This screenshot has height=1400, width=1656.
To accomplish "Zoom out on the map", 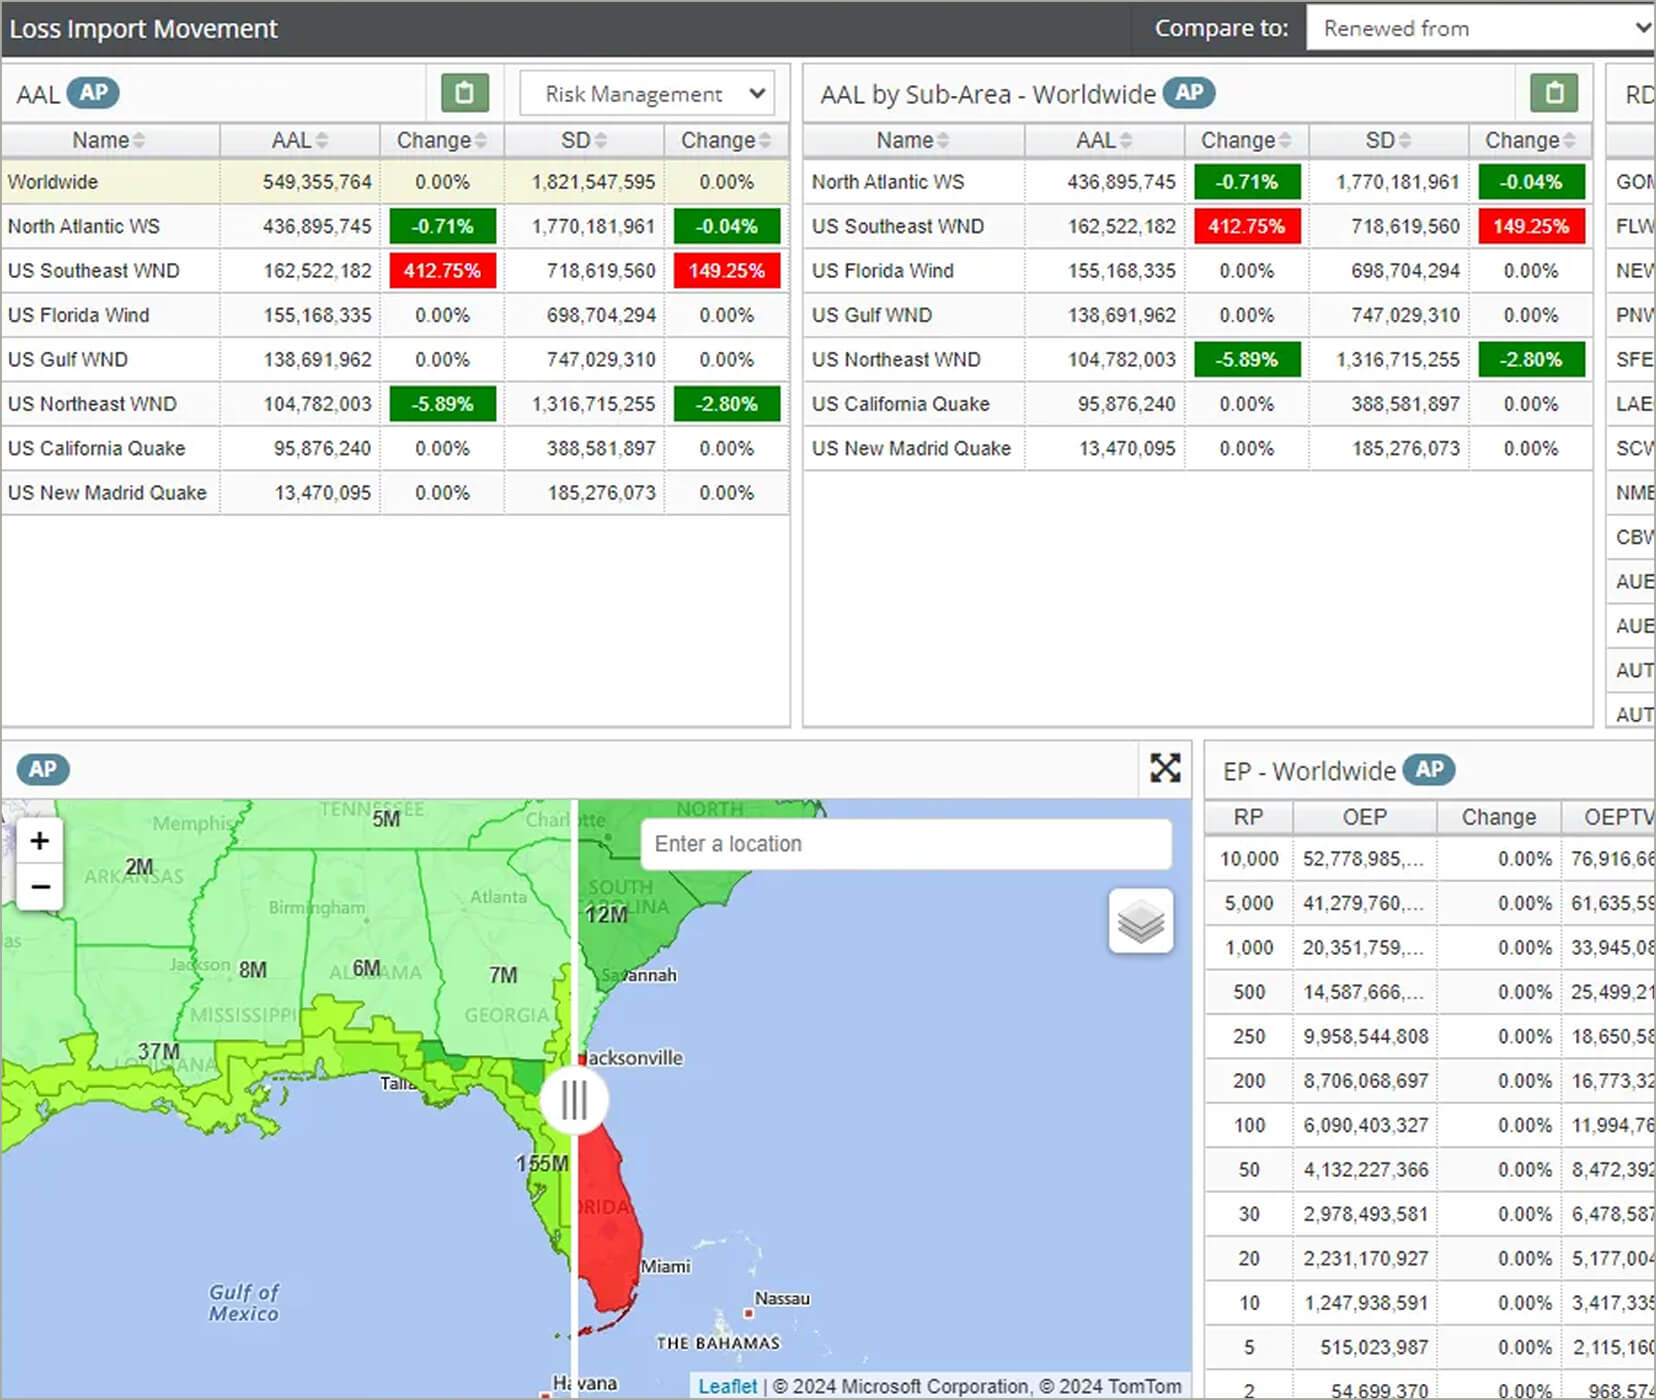I will (x=40, y=886).
